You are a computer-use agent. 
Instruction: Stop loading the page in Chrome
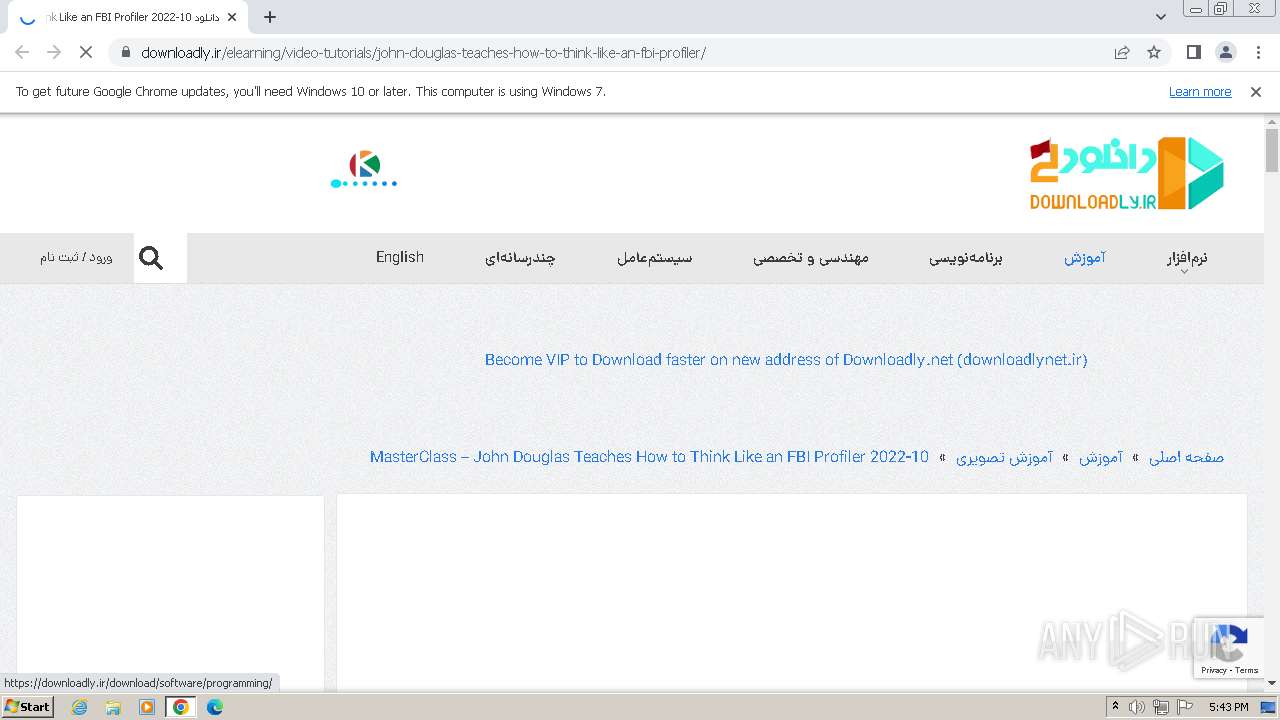[86, 52]
